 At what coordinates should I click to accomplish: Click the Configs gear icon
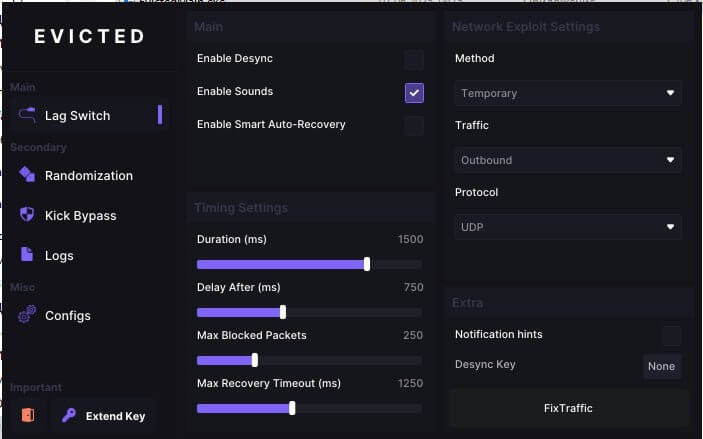(27, 315)
